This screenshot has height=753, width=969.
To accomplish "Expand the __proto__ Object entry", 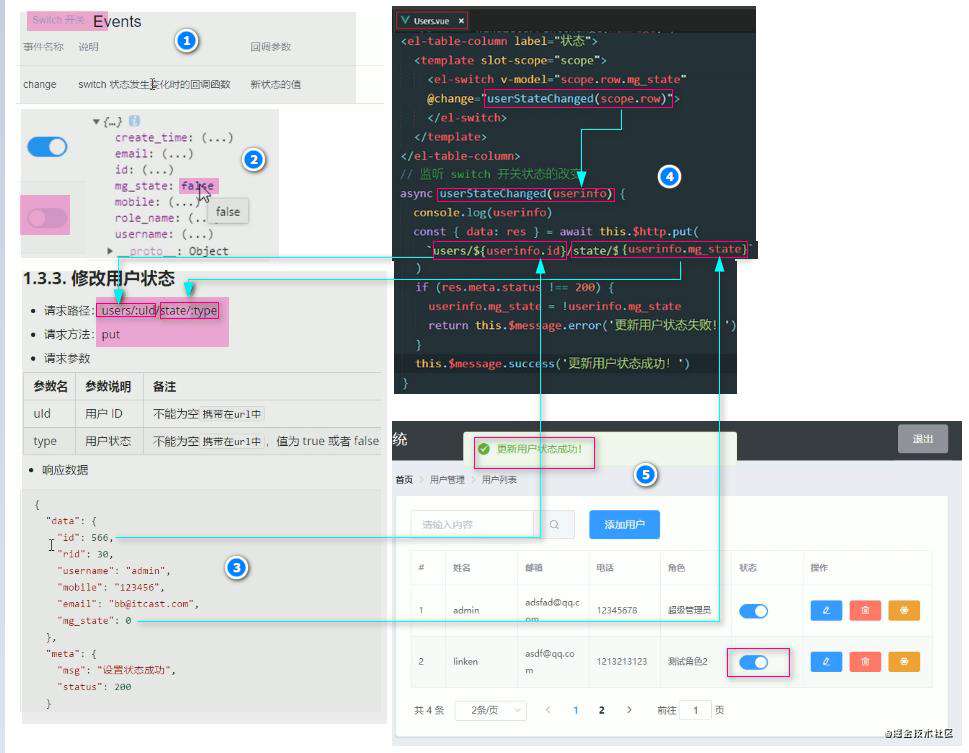I will point(110,251).
